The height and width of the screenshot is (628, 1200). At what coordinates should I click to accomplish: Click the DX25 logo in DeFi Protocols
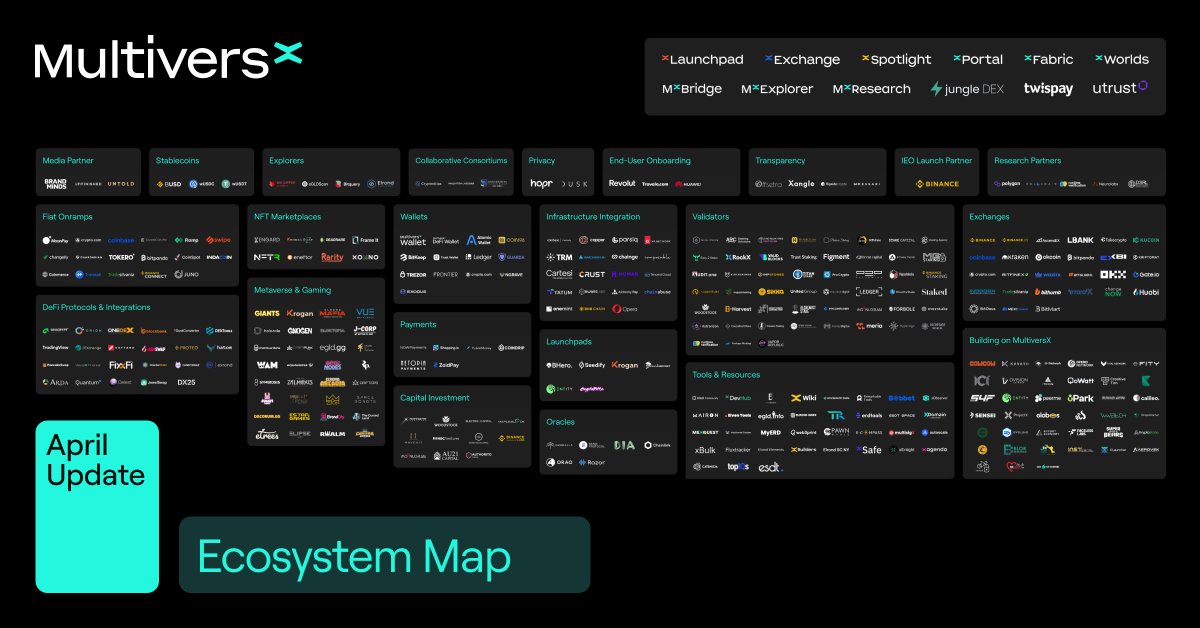(x=186, y=381)
